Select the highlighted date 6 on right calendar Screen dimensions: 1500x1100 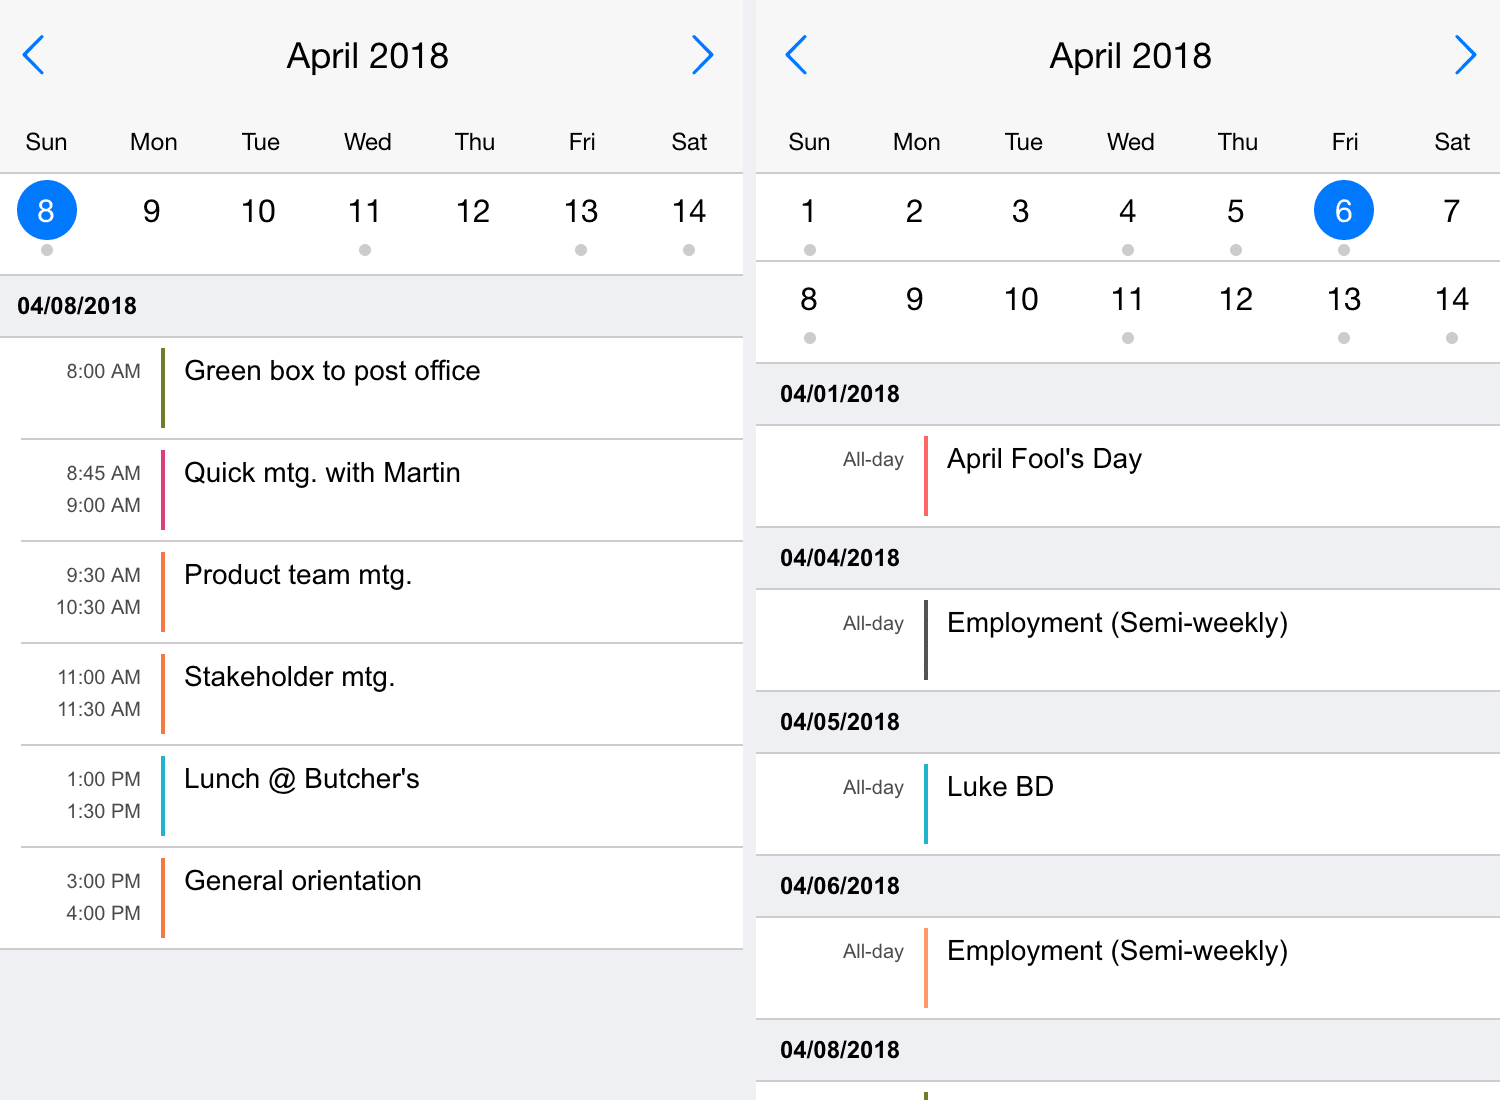1344,210
